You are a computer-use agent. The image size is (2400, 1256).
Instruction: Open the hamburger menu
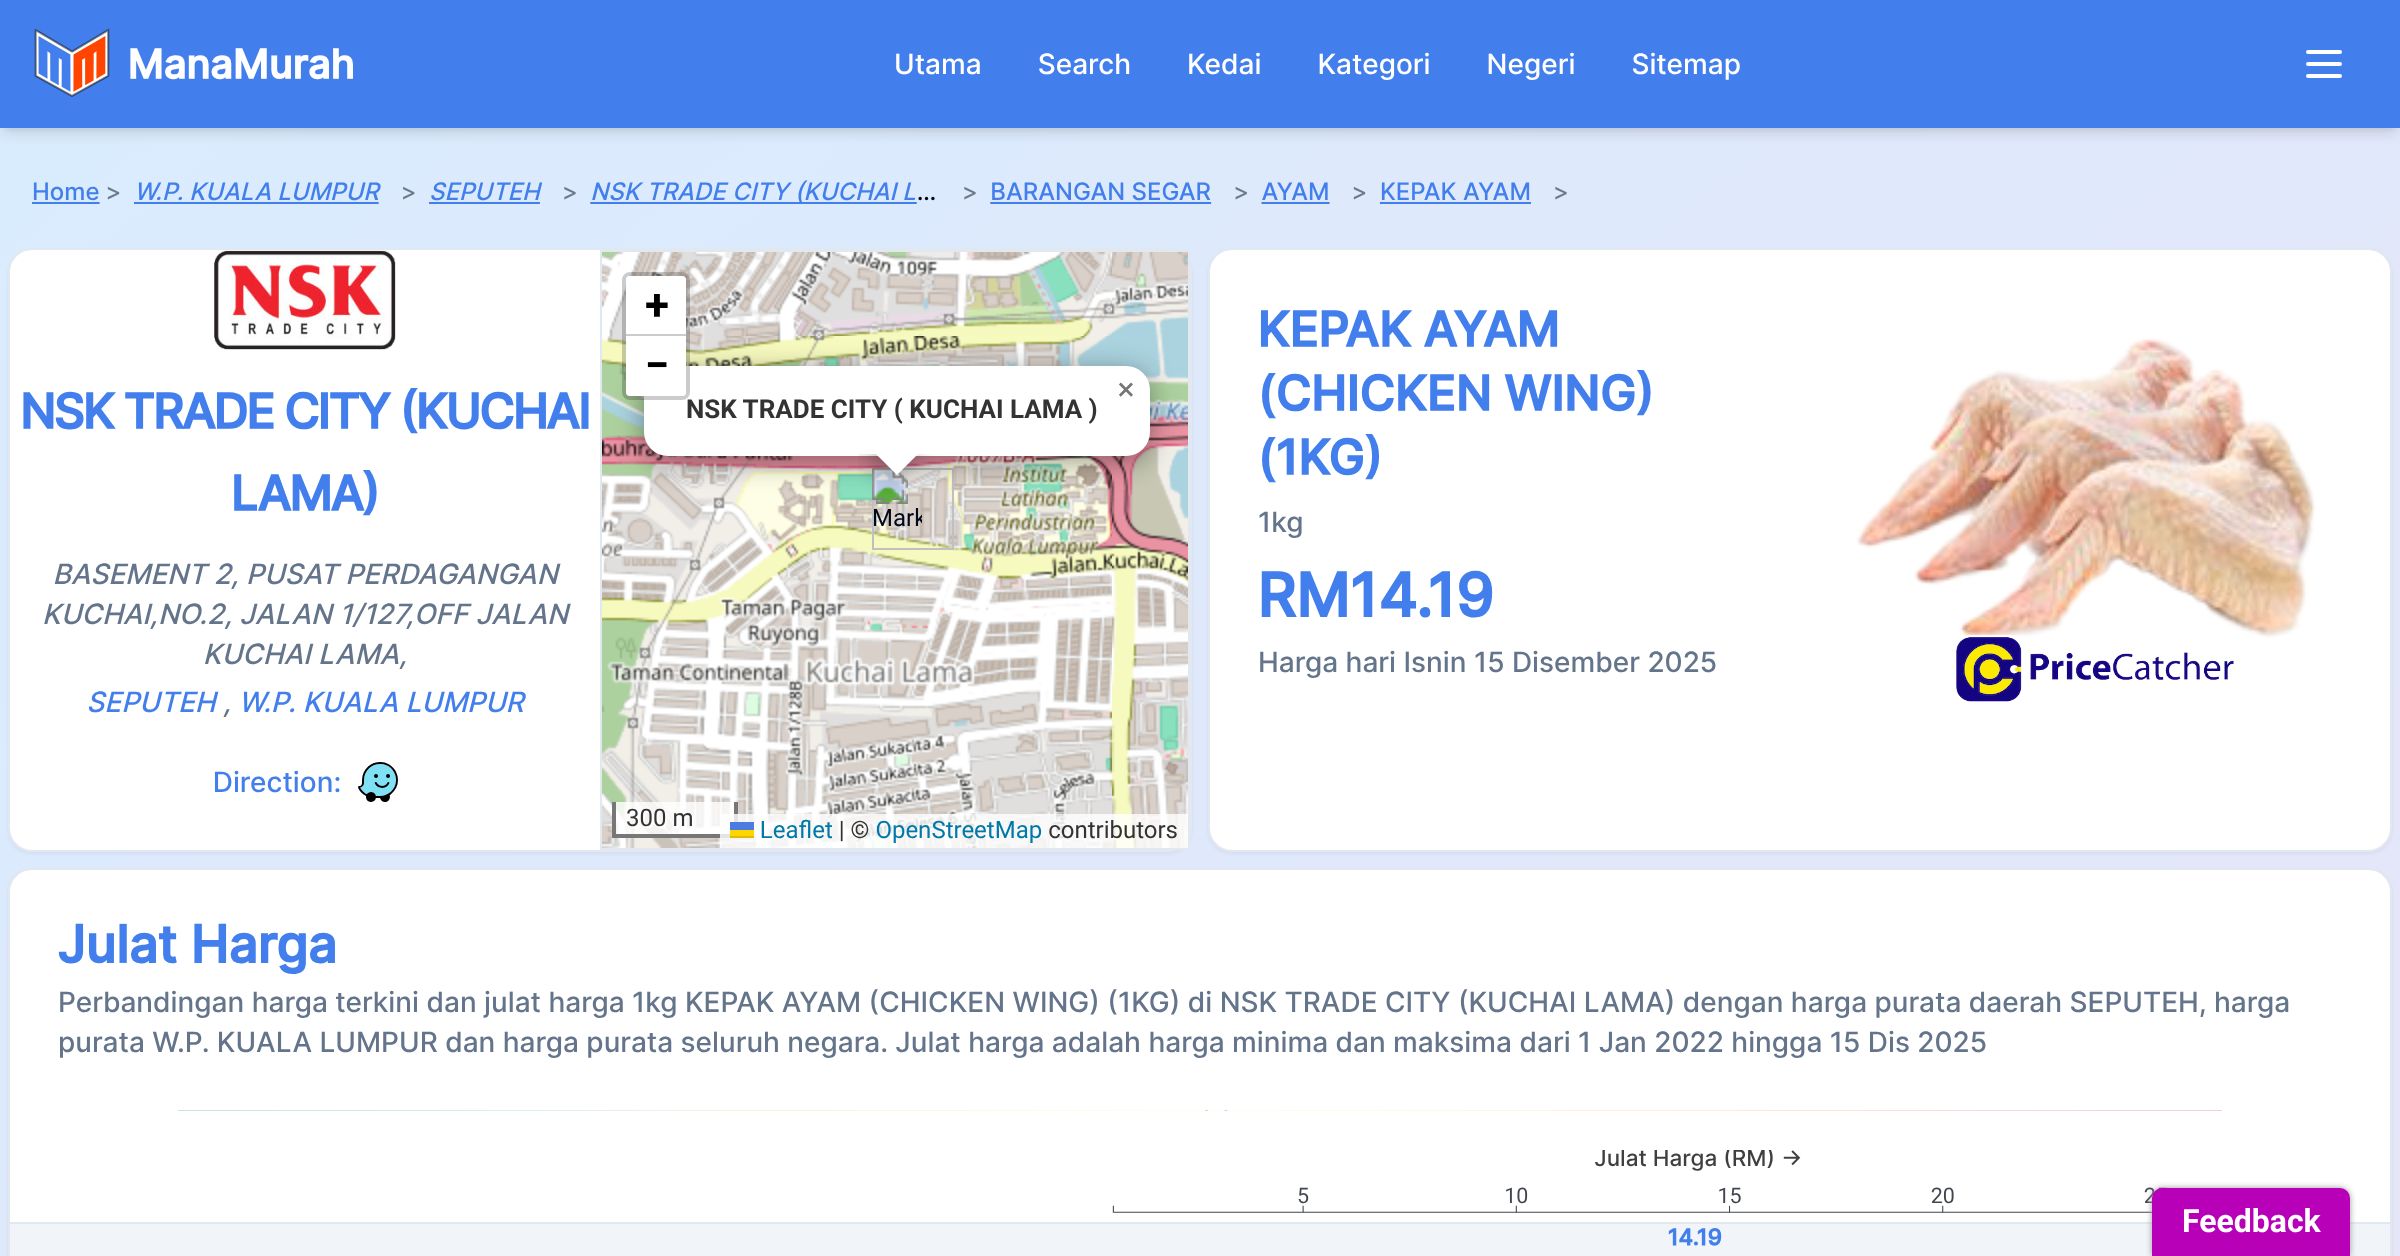pos(2323,64)
